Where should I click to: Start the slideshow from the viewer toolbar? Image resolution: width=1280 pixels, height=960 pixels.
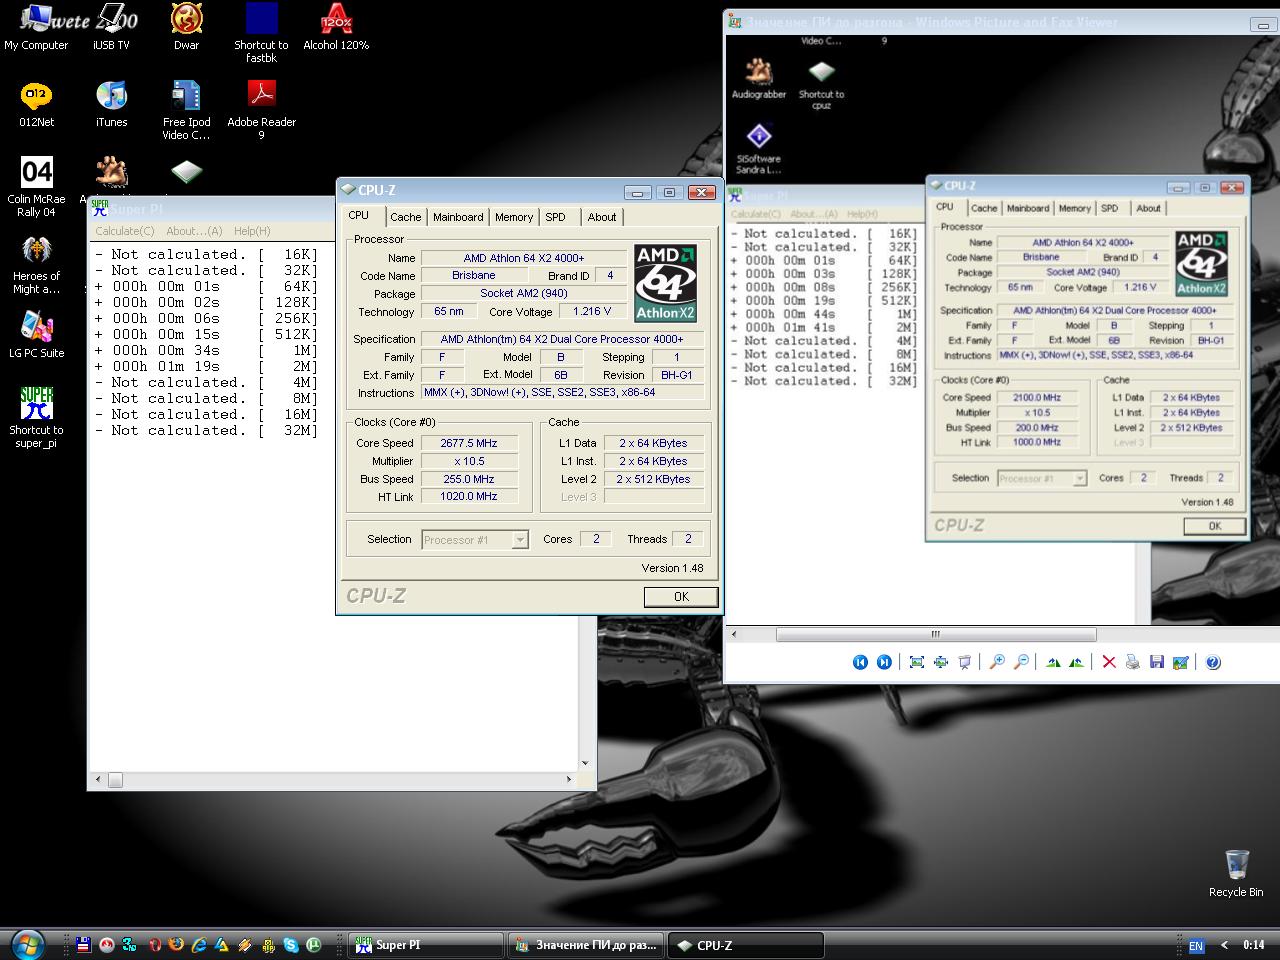pos(965,662)
